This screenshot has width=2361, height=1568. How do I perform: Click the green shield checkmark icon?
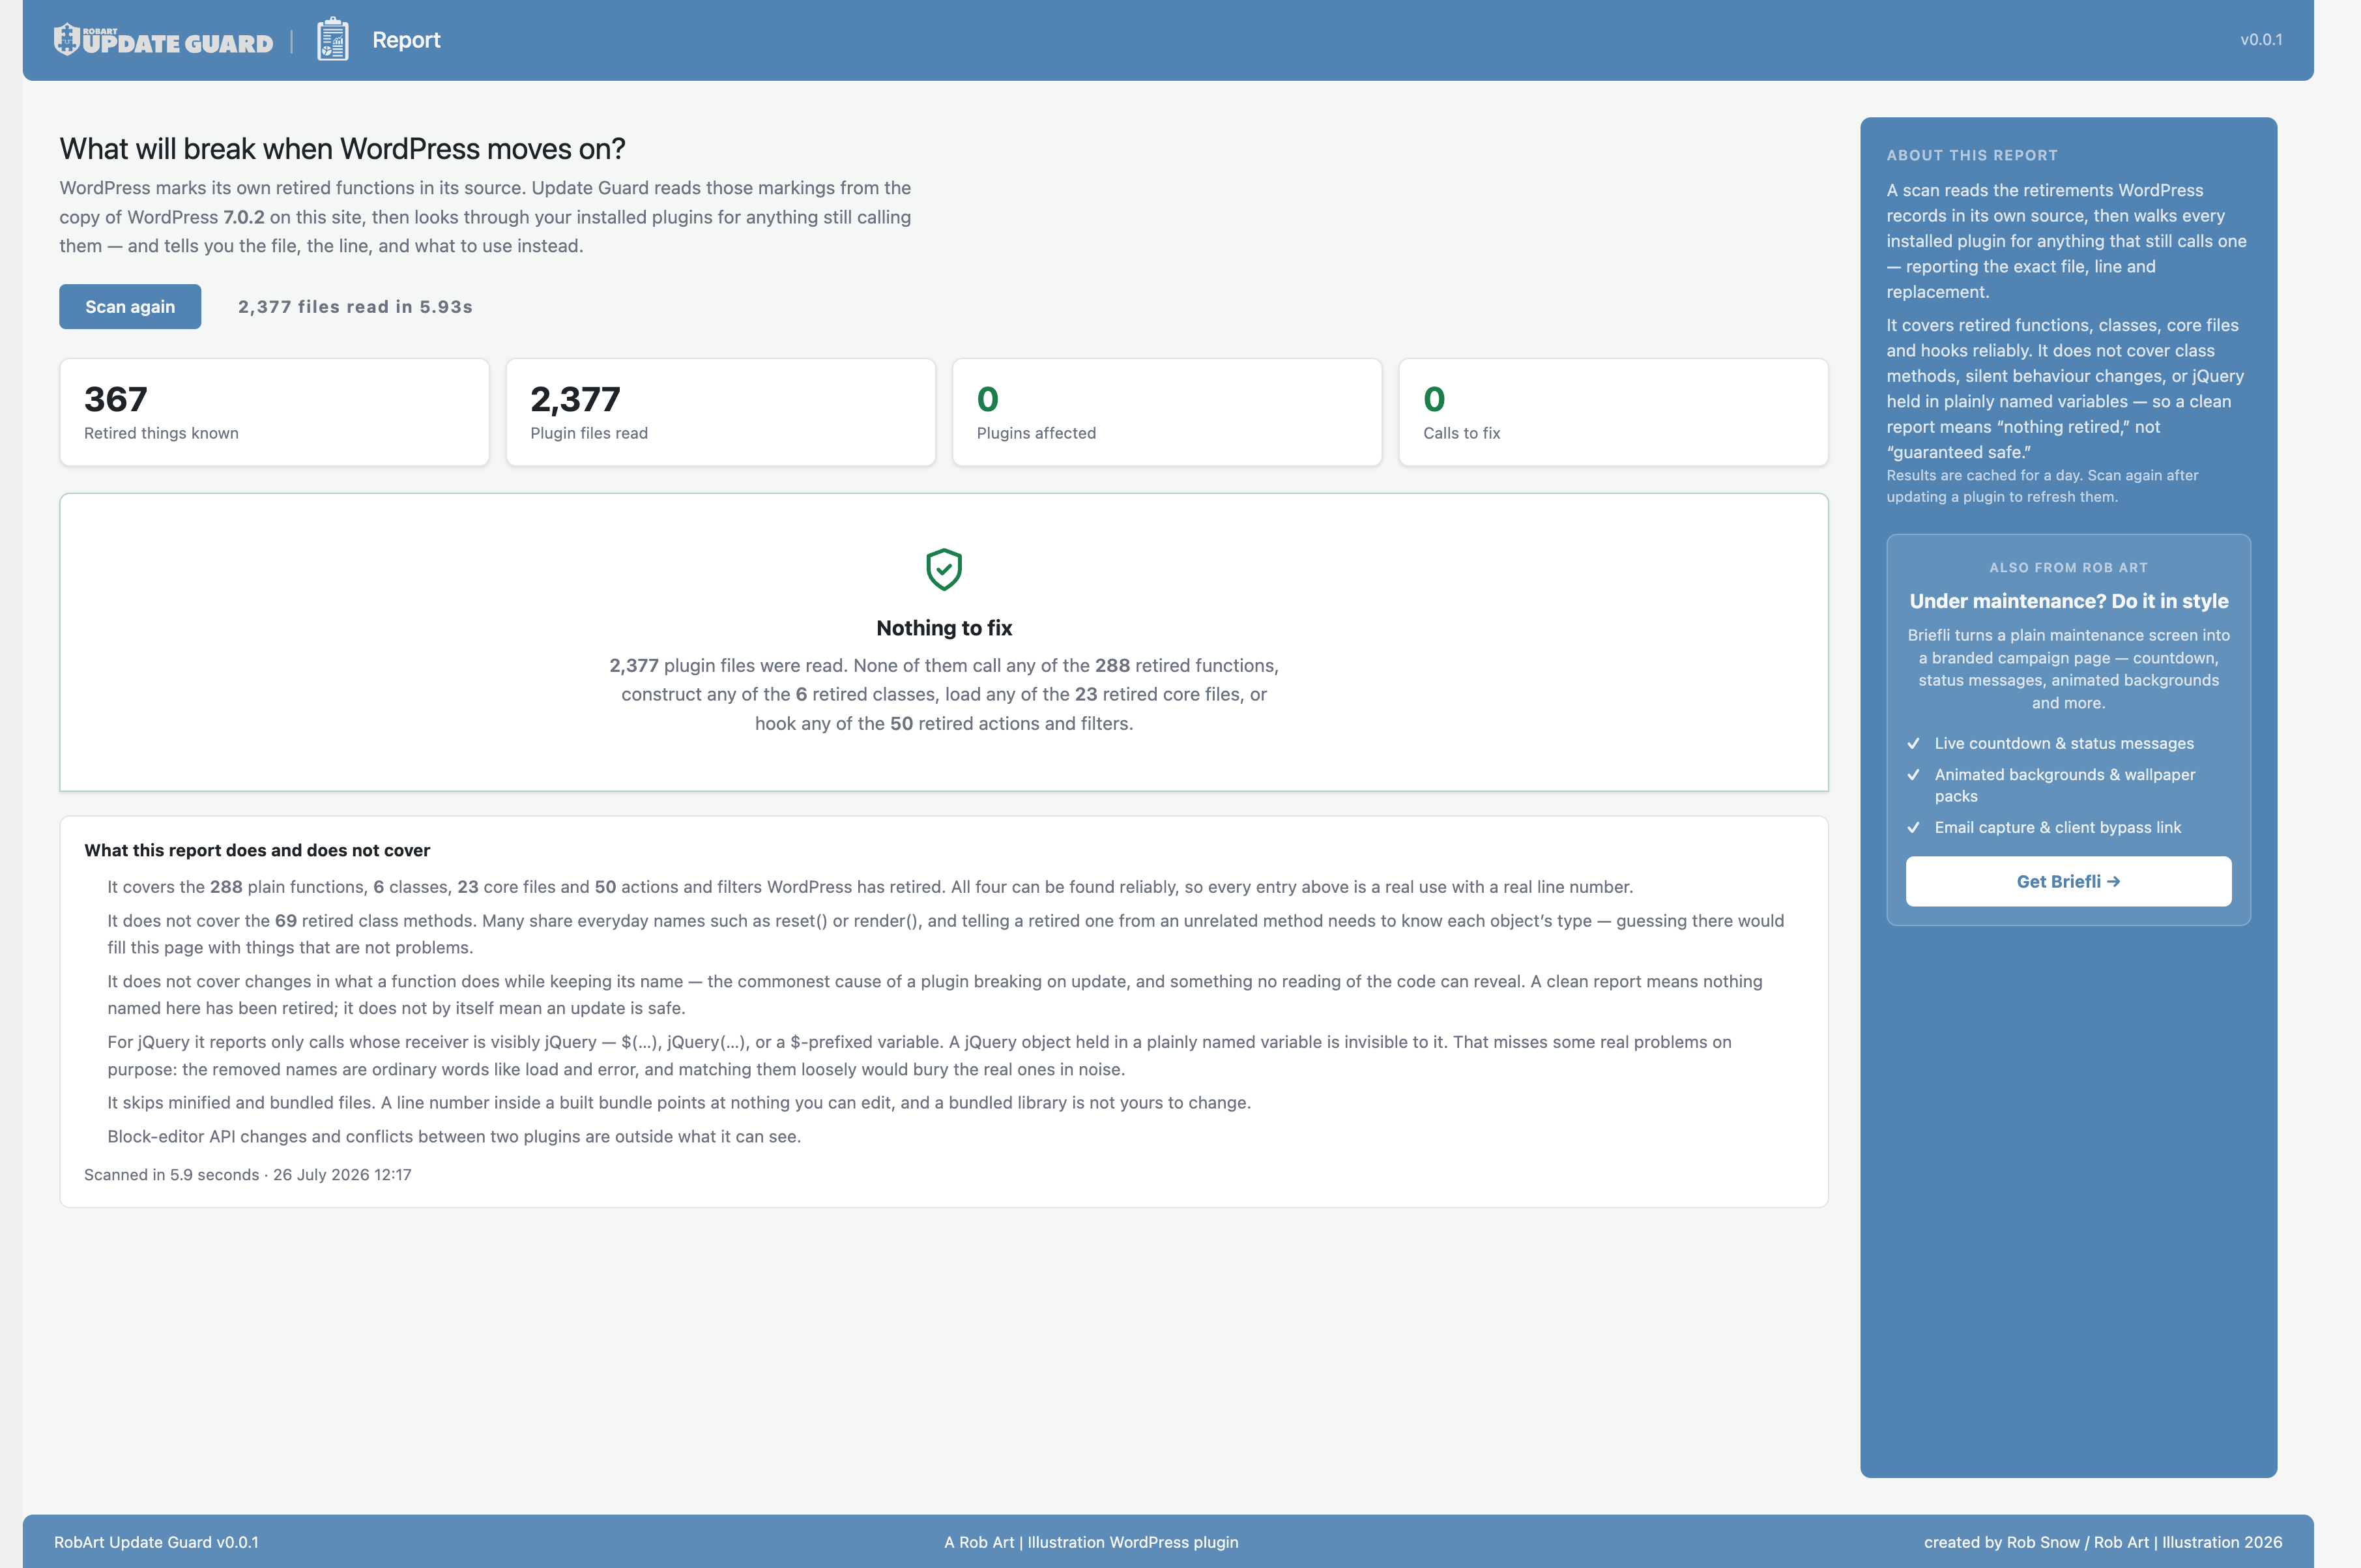944,569
